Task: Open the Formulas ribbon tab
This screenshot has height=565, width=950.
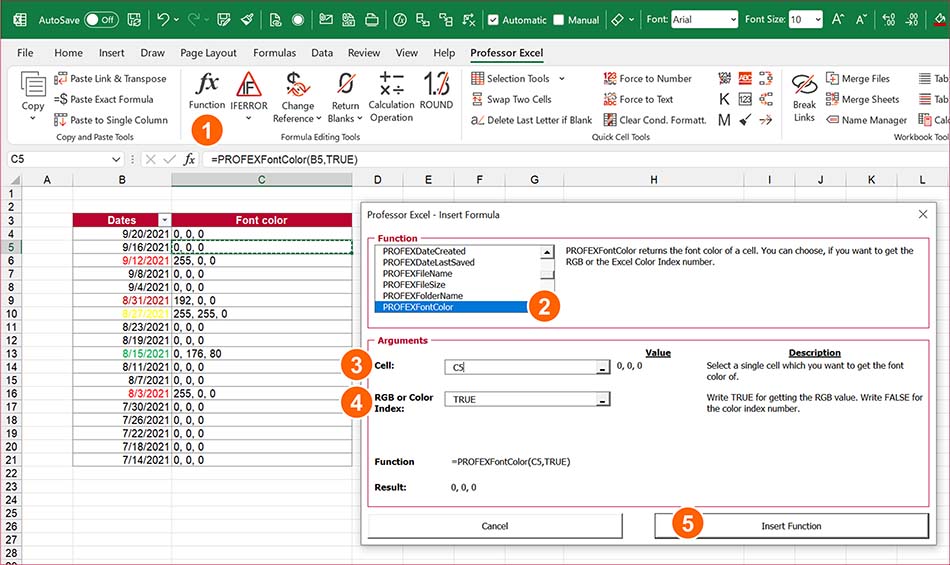Action: [274, 53]
